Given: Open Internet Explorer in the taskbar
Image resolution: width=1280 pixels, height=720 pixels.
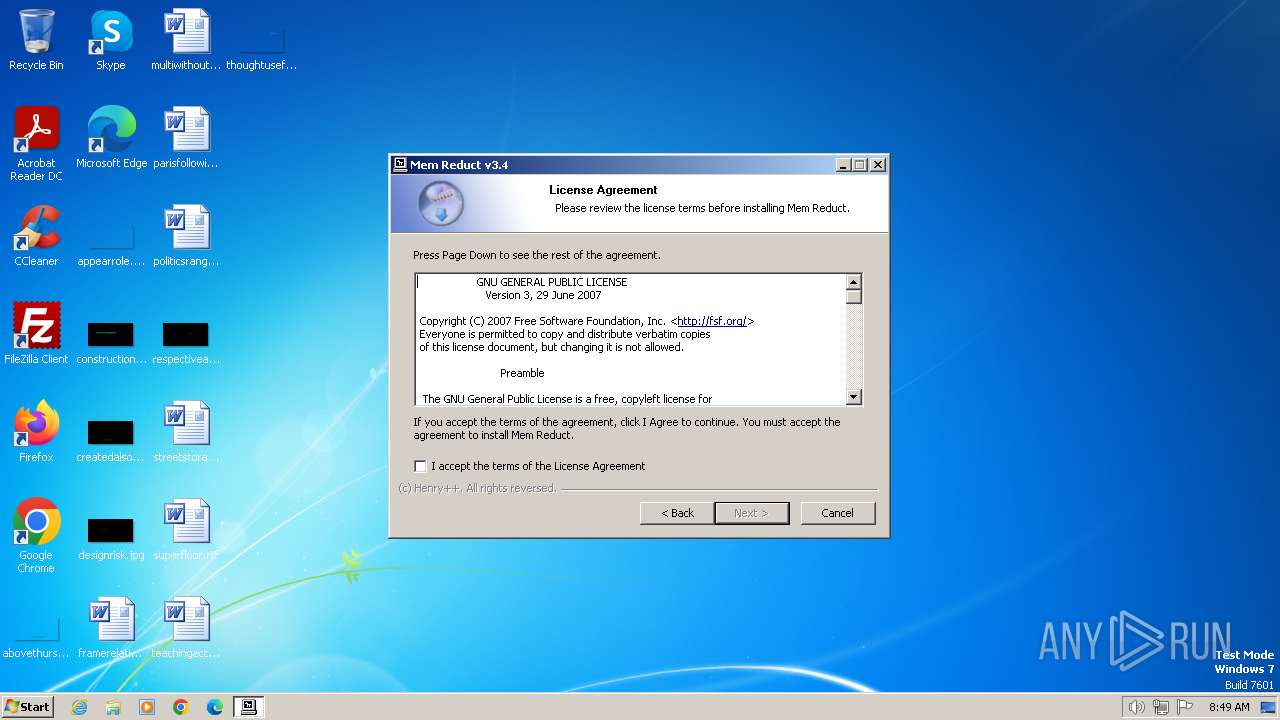Looking at the screenshot, I should click(x=79, y=707).
